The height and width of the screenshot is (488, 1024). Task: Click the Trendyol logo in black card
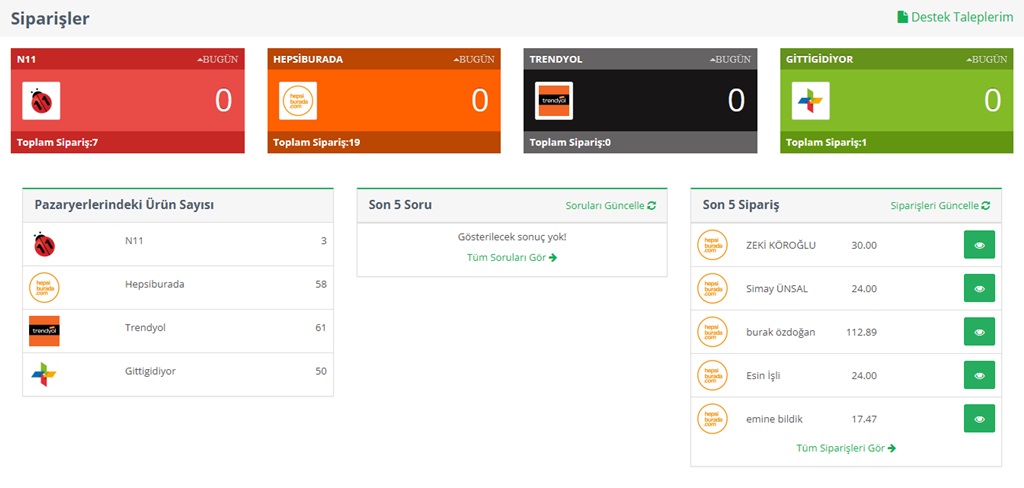(554, 101)
